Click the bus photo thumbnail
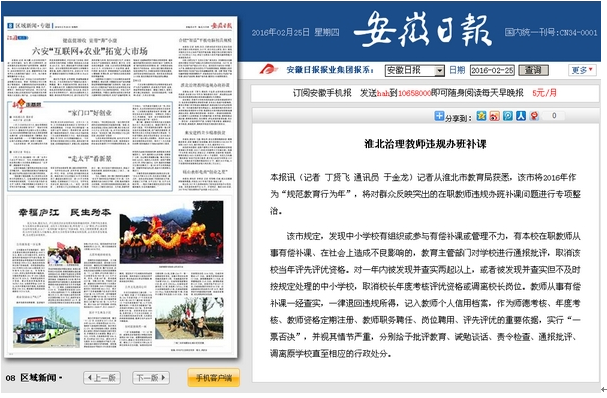The image size is (607, 398). point(46,327)
